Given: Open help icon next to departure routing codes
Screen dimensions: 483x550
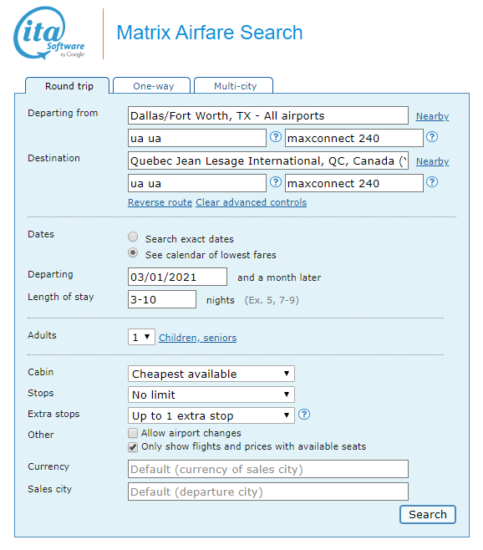Looking at the screenshot, I should pos(276,137).
